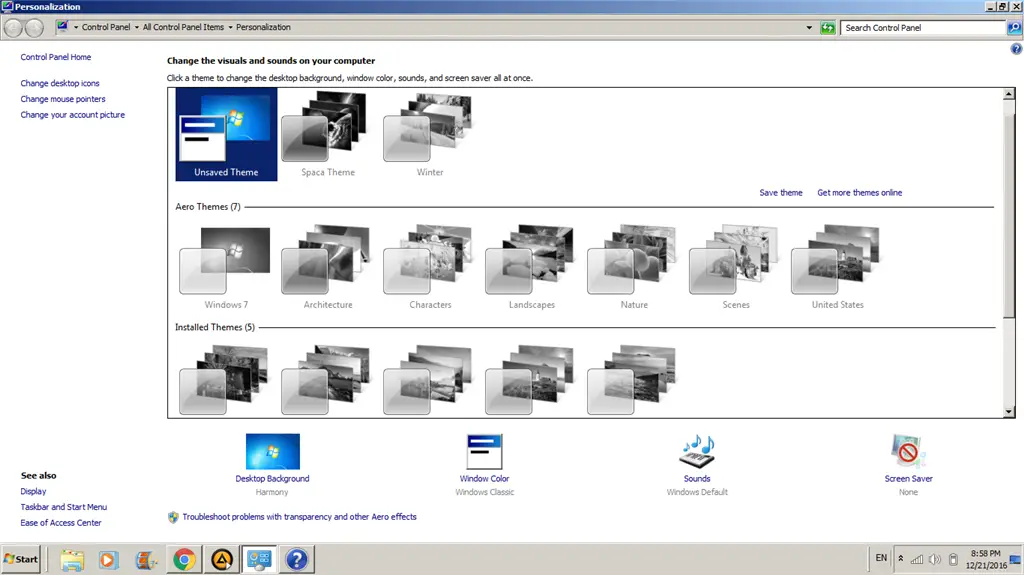Click the network signal tray icon

(917, 559)
